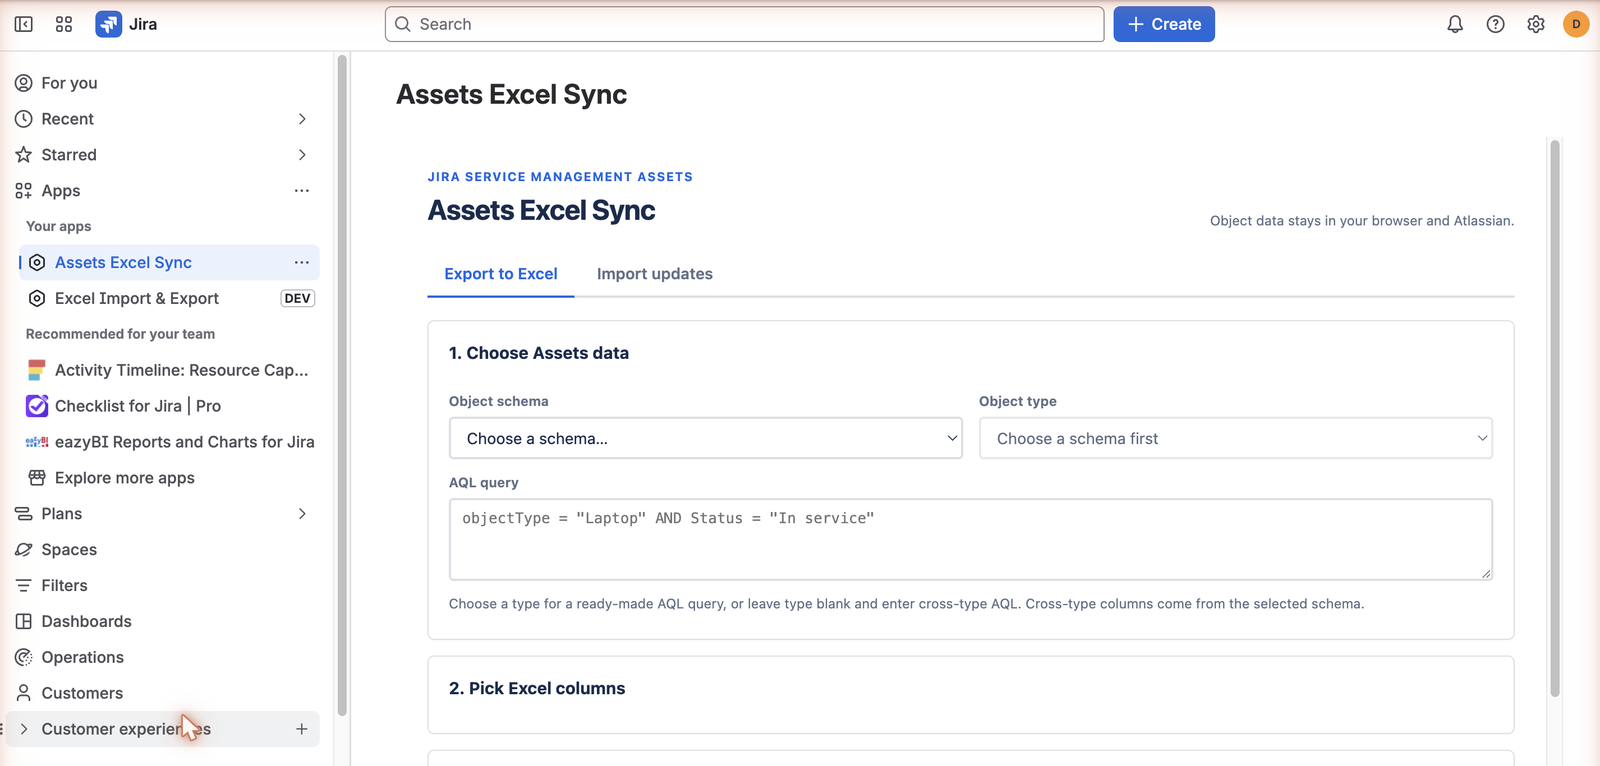
Task: Open Activity Timeline: Resource Cap... app
Action: 182,370
